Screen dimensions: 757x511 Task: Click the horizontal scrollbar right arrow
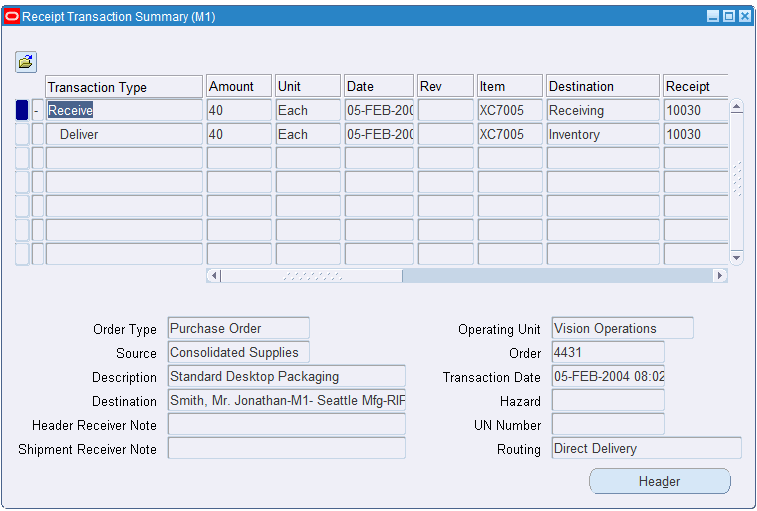point(720,276)
